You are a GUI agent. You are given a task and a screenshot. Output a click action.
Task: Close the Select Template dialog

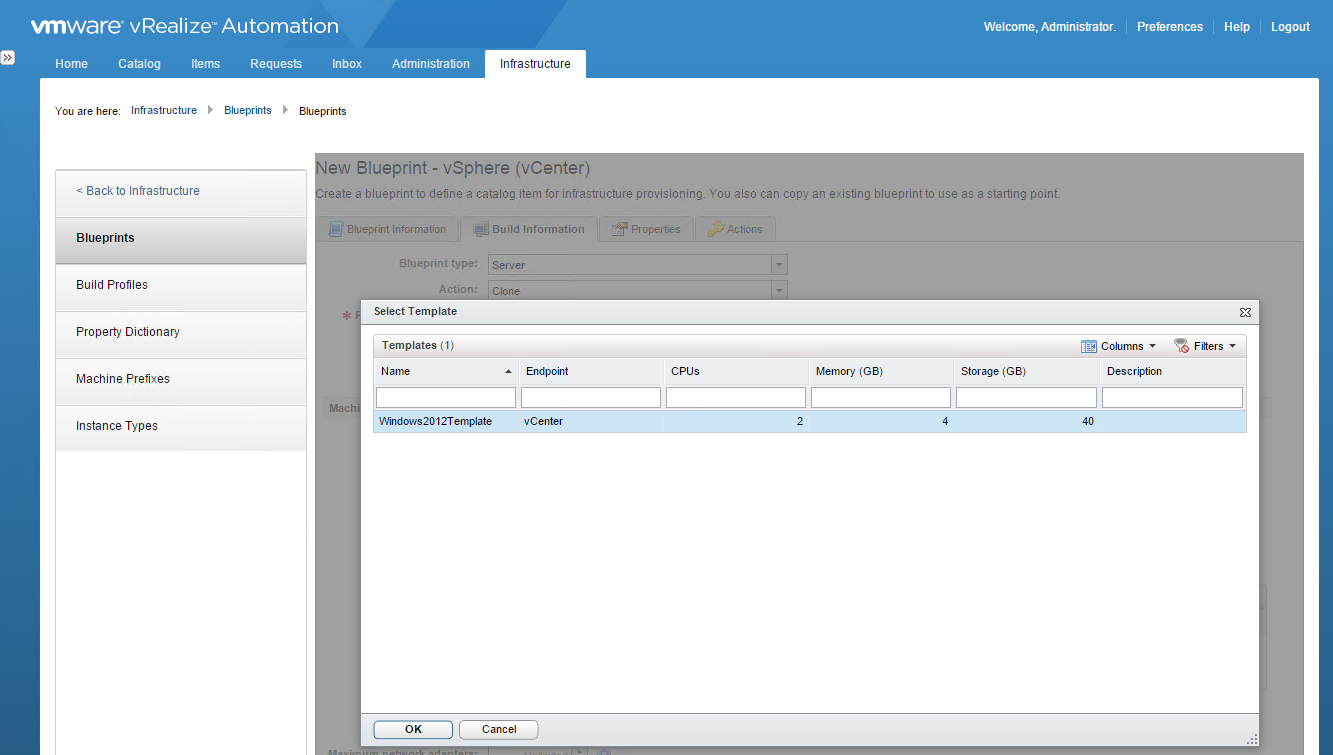click(x=1245, y=312)
